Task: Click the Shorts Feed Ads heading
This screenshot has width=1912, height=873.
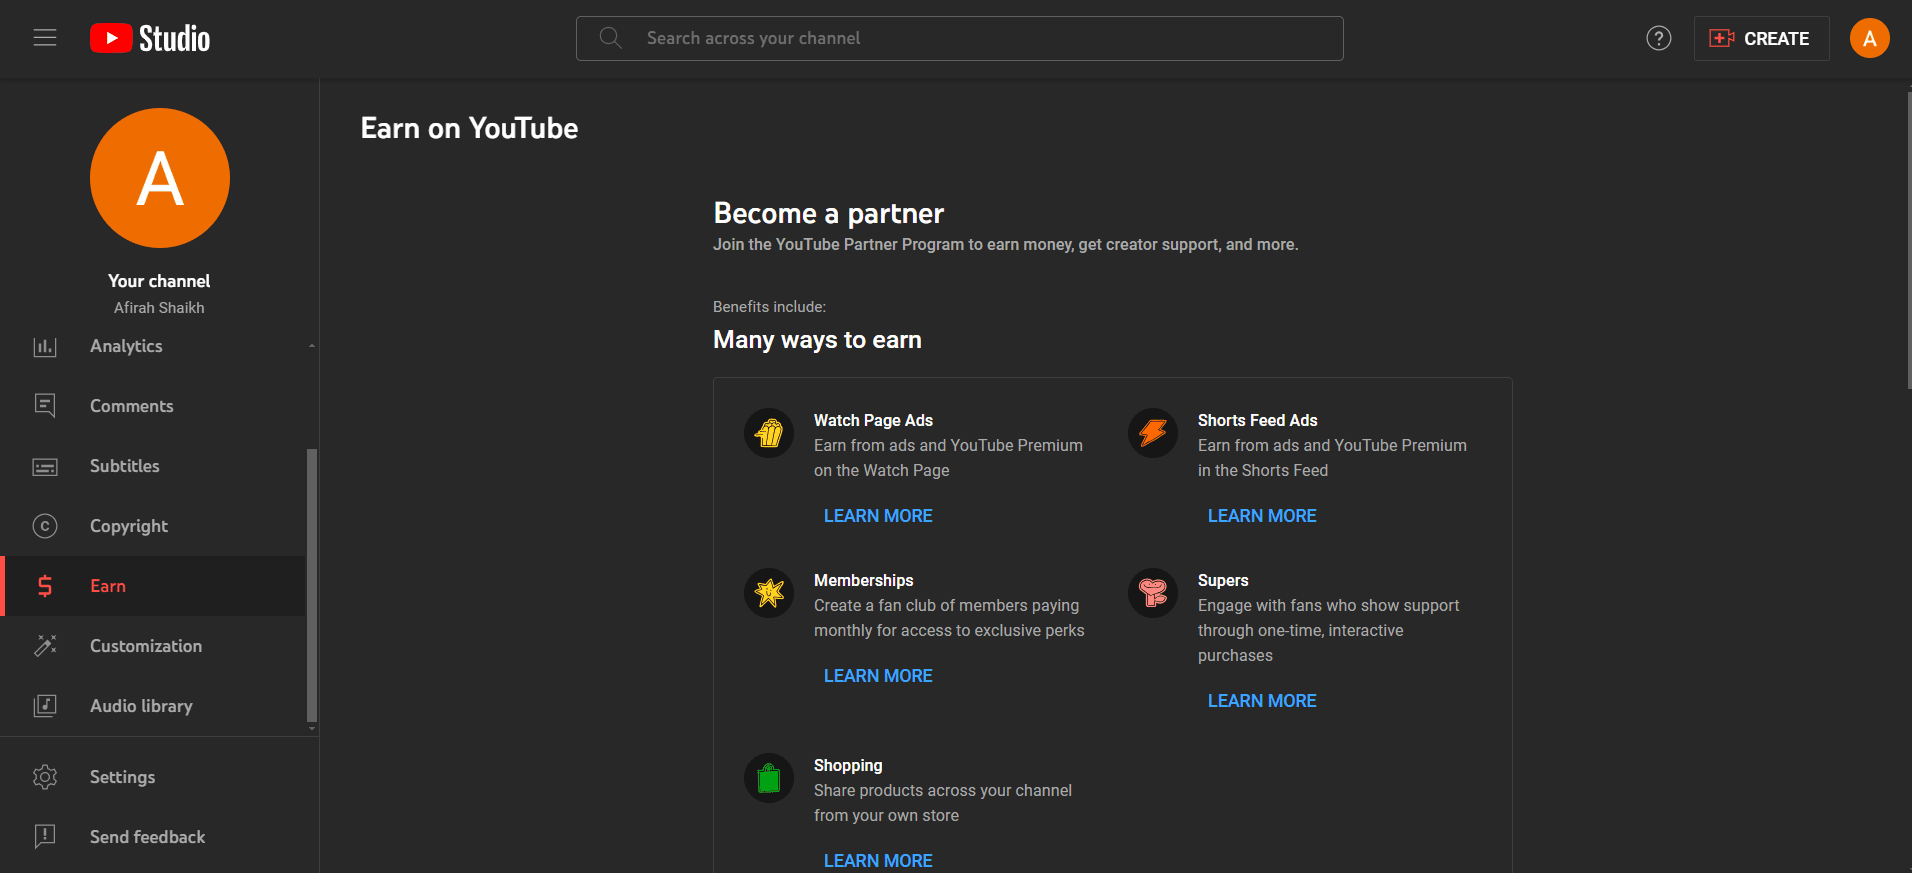Action: [1257, 420]
